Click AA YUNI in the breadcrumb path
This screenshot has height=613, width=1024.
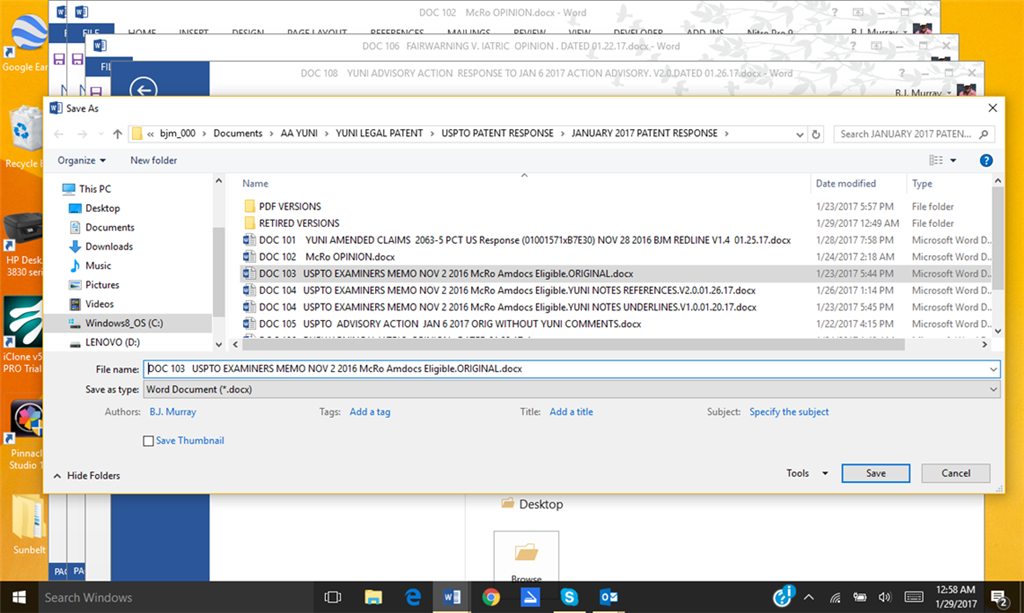[x=299, y=133]
